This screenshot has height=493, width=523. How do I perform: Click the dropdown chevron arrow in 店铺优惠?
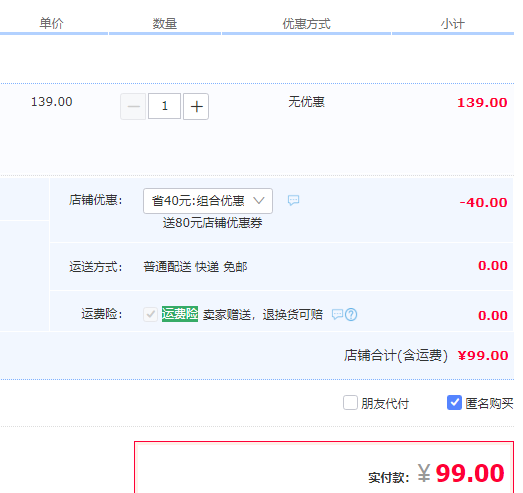tap(259, 200)
